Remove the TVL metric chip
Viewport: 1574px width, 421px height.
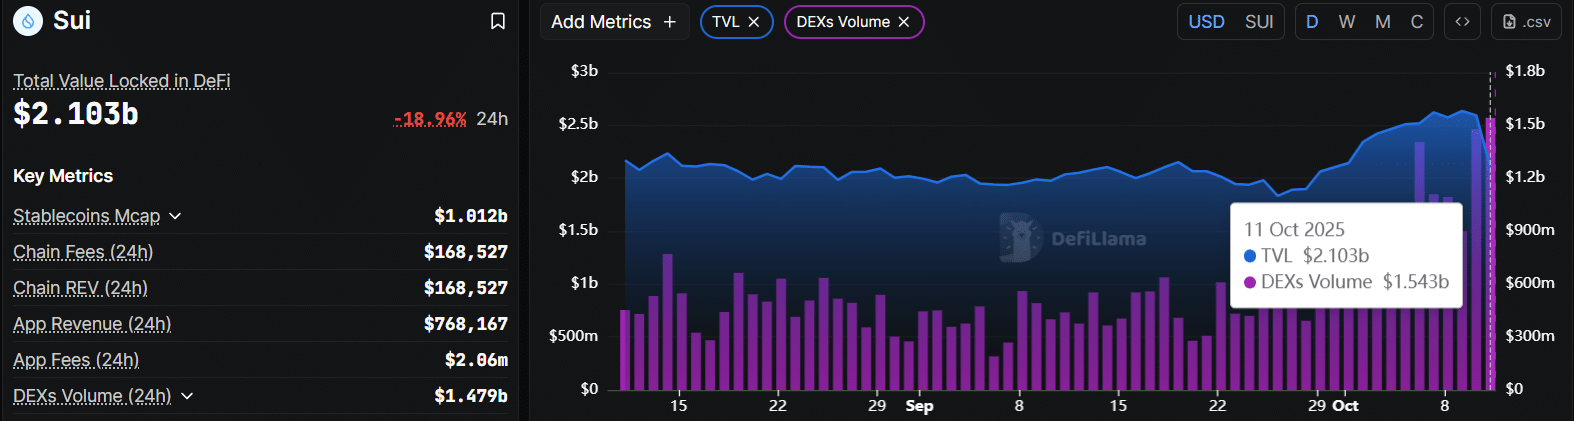(x=754, y=22)
